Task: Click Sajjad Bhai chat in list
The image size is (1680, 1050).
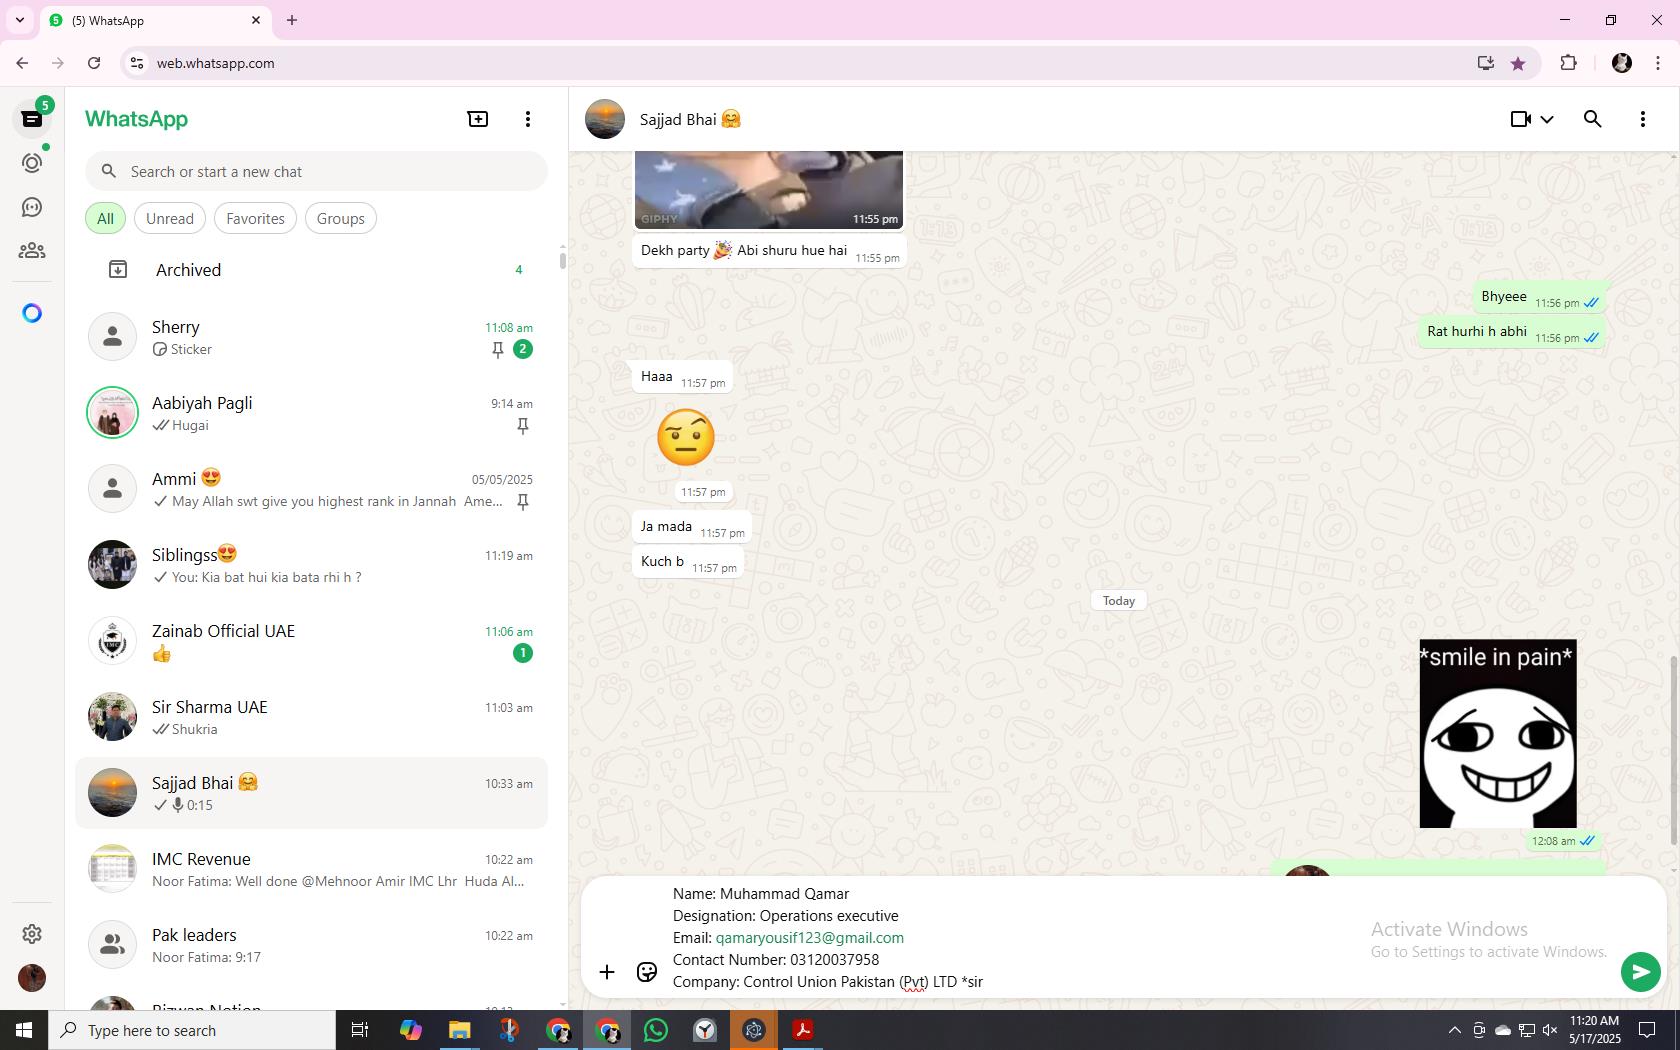Action: [x=312, y=793]
